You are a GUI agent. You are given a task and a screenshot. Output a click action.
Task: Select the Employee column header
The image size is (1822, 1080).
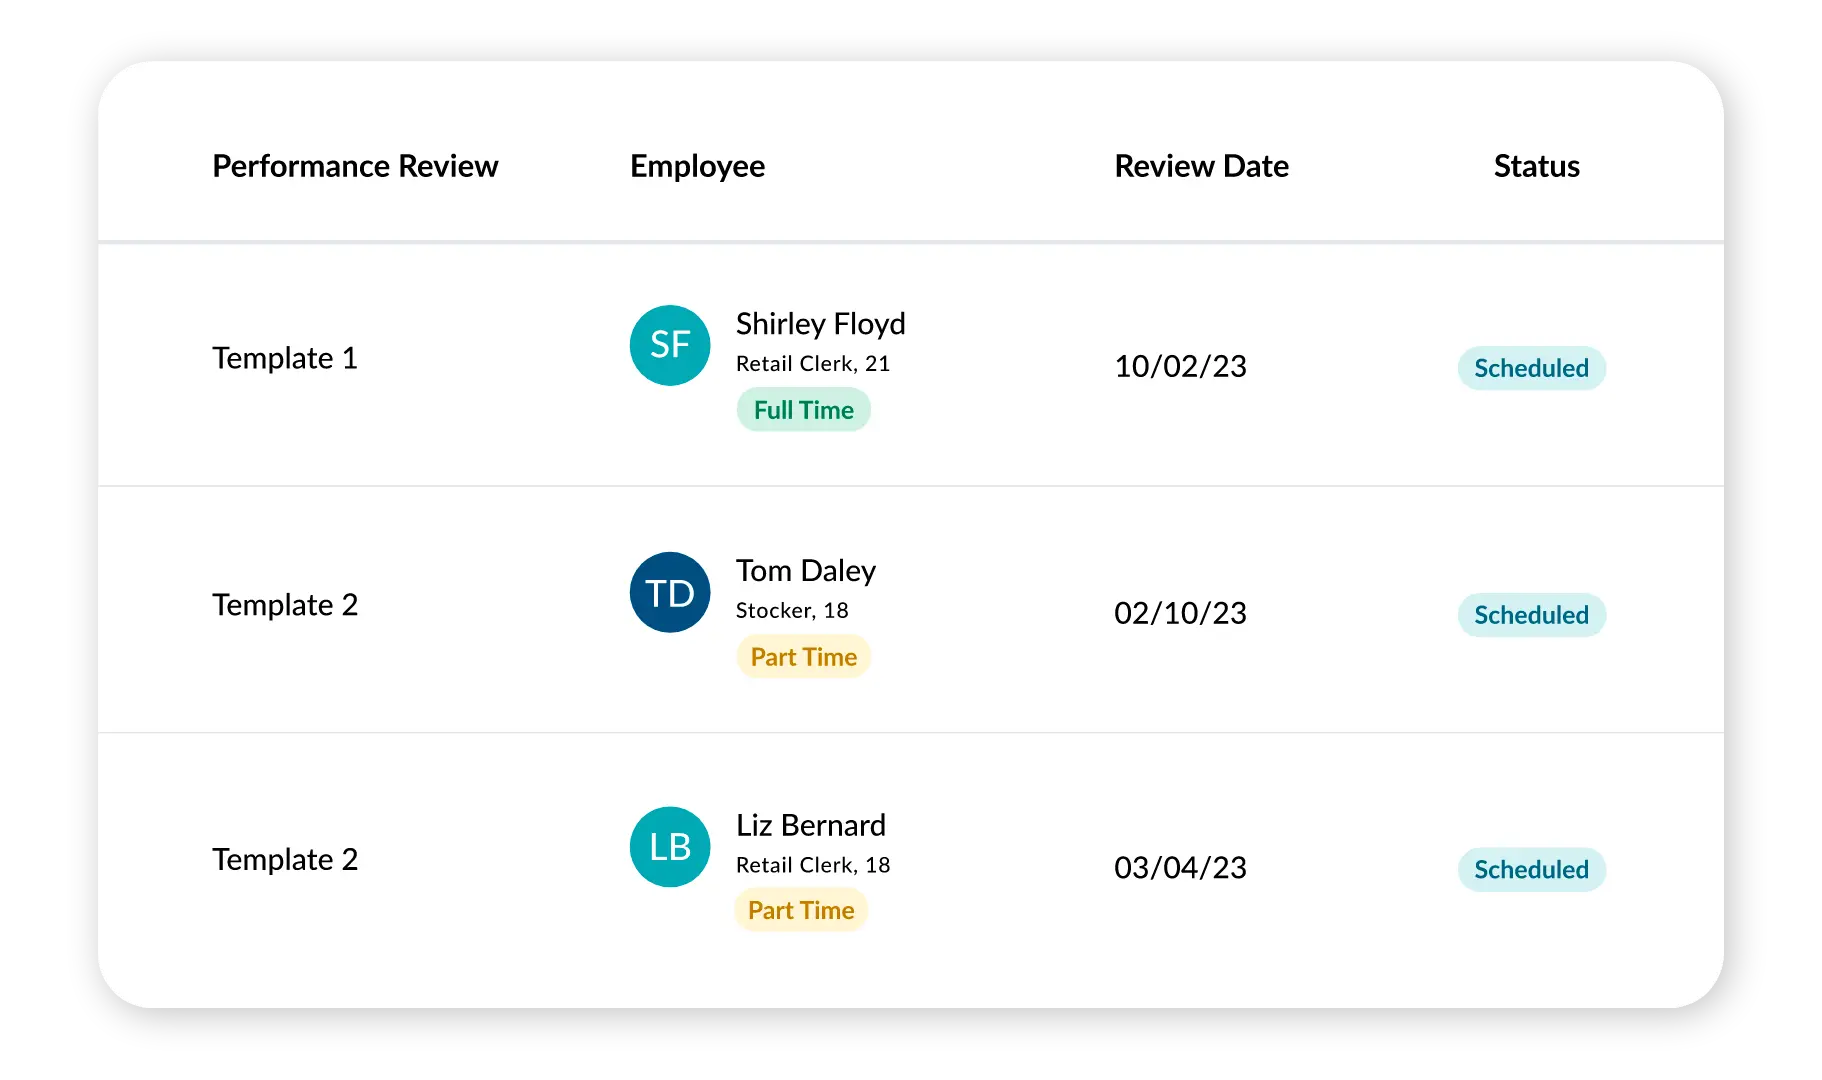tap(697, 166)
